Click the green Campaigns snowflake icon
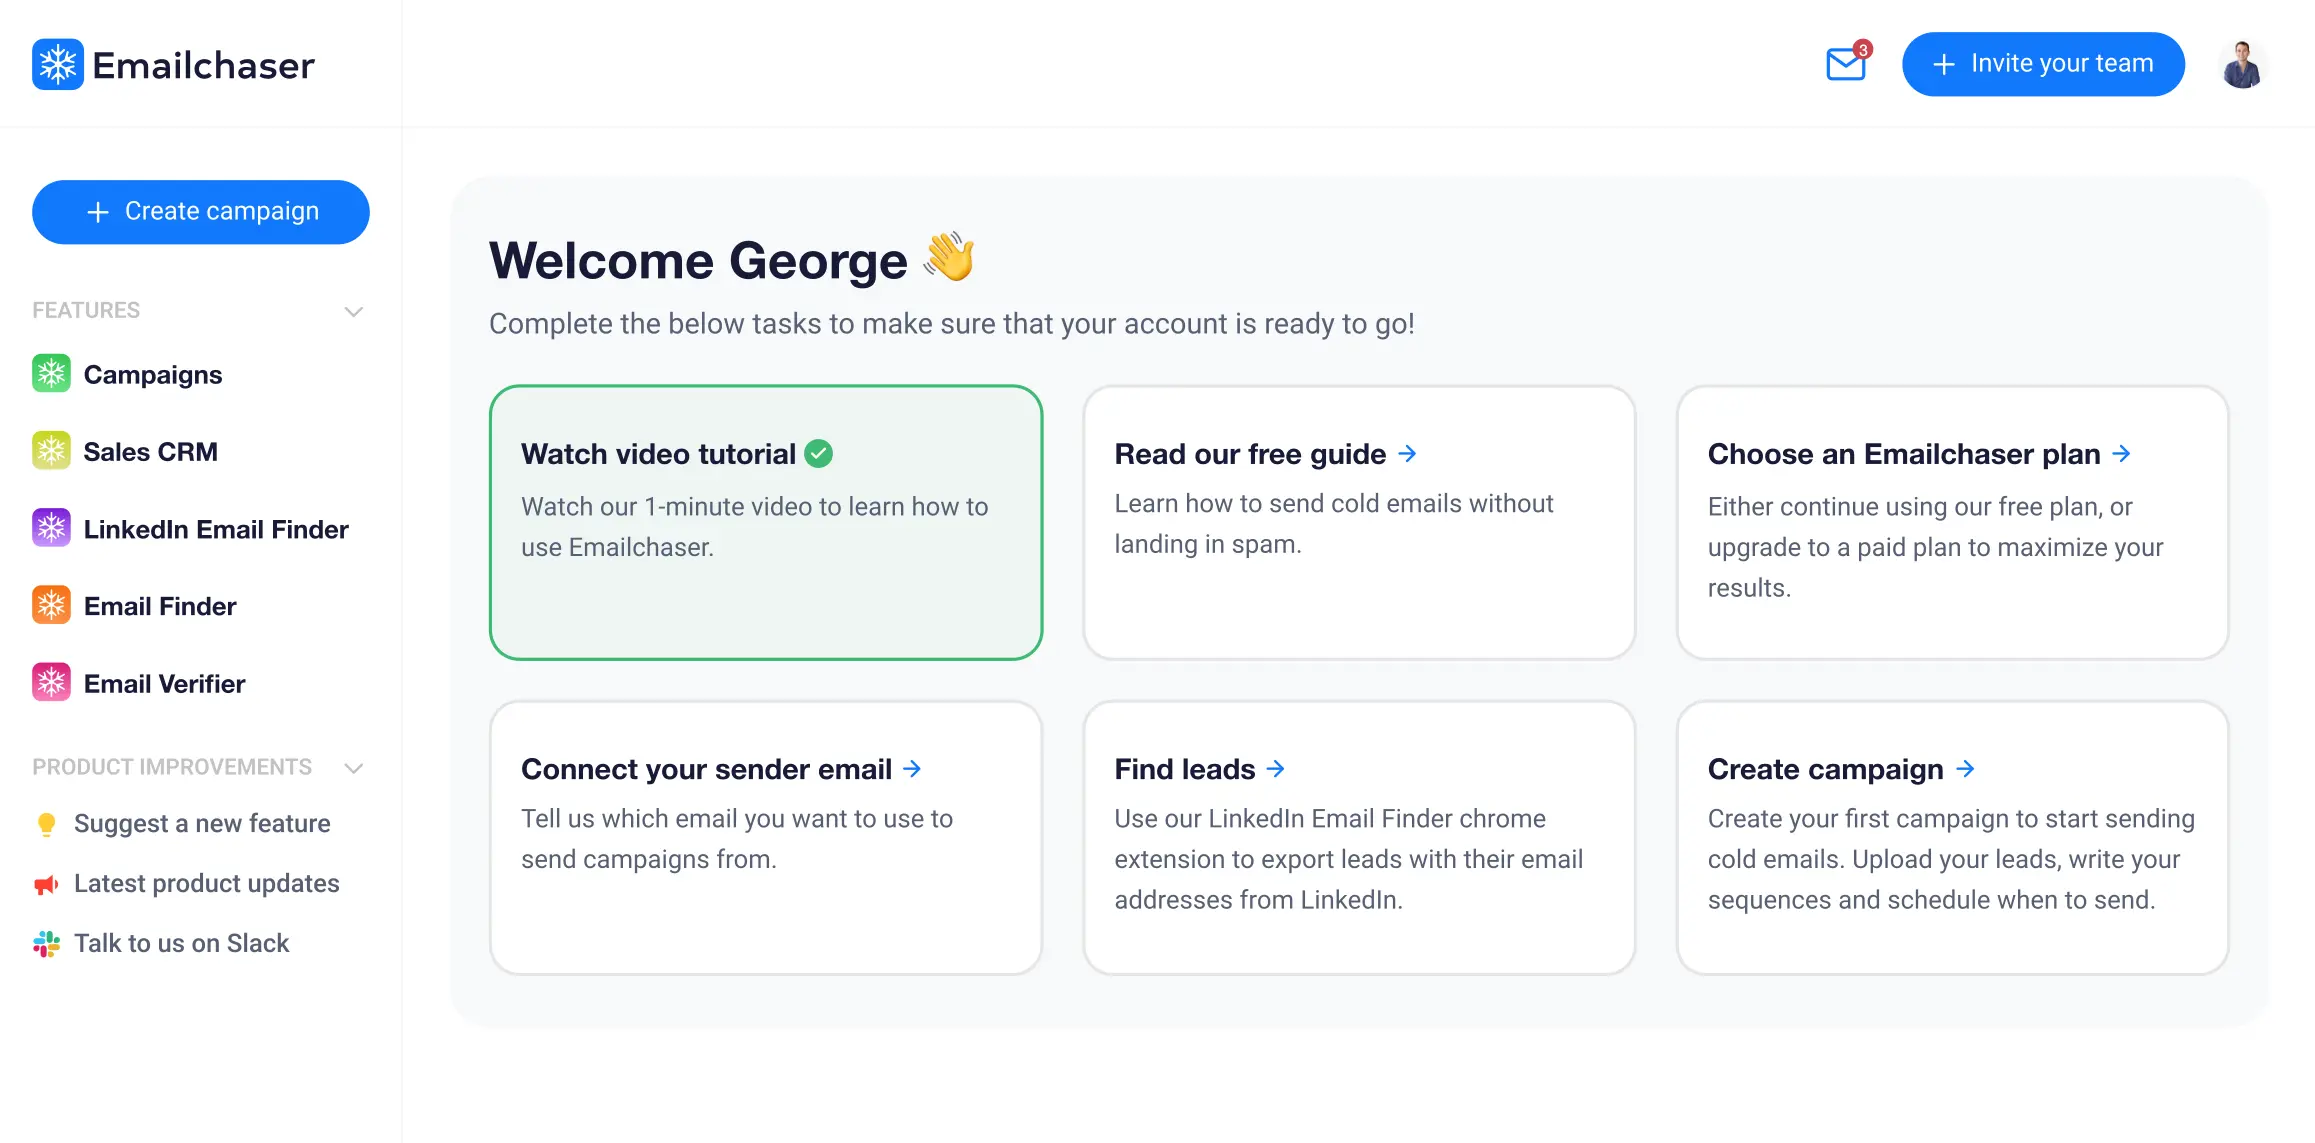2315x1143 pixels. [x=51, y=374]
